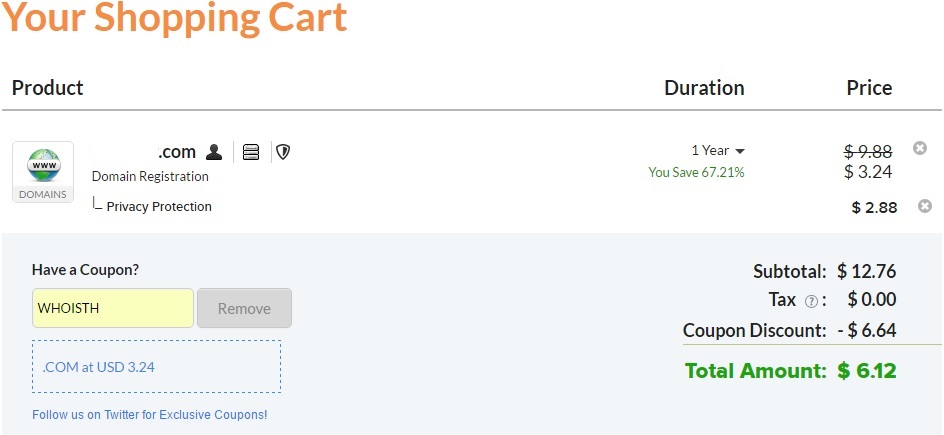Click the Product column header
The image size is (944, 435).
point(48,88)
